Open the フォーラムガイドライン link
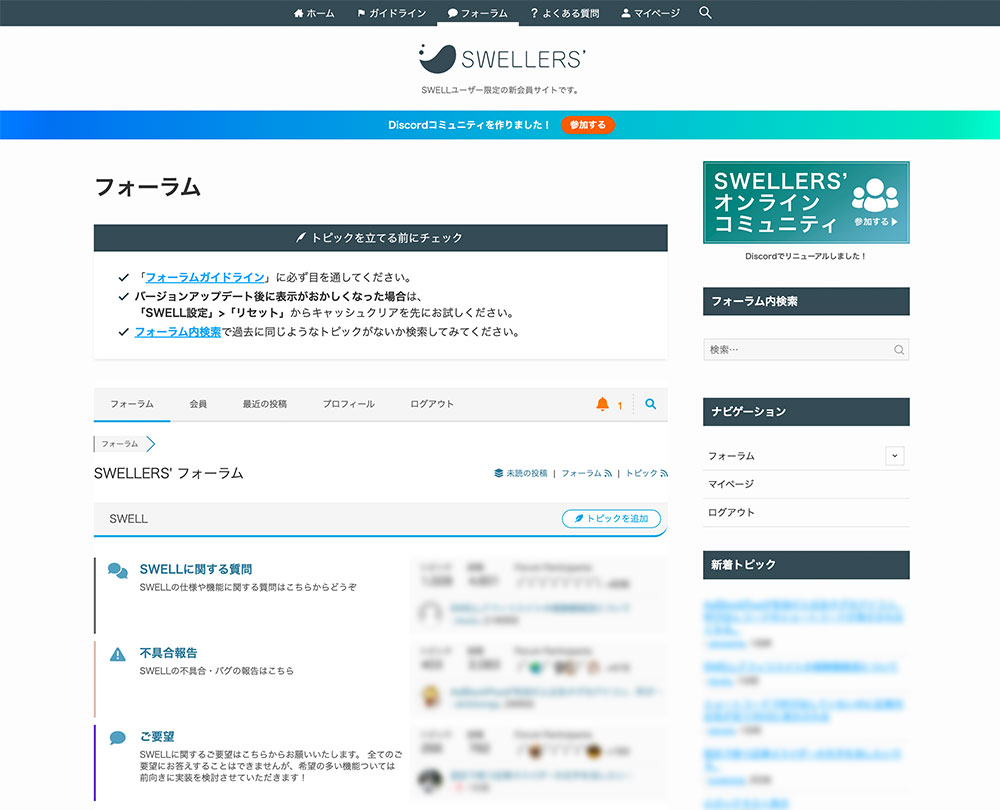 [x=205, y=277]
